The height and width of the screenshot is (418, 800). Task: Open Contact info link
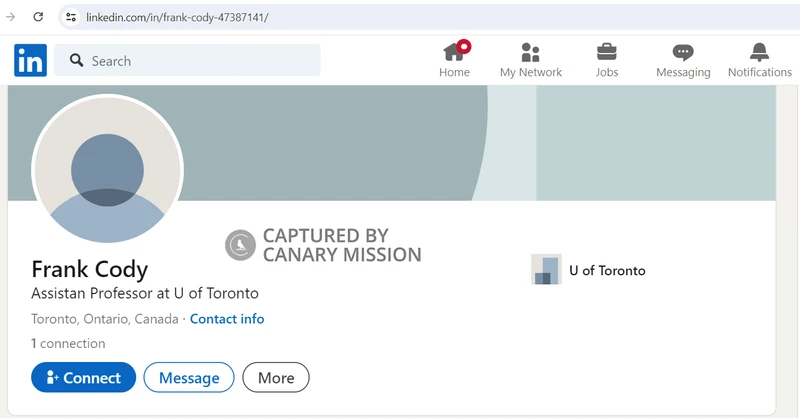(227, 319)
